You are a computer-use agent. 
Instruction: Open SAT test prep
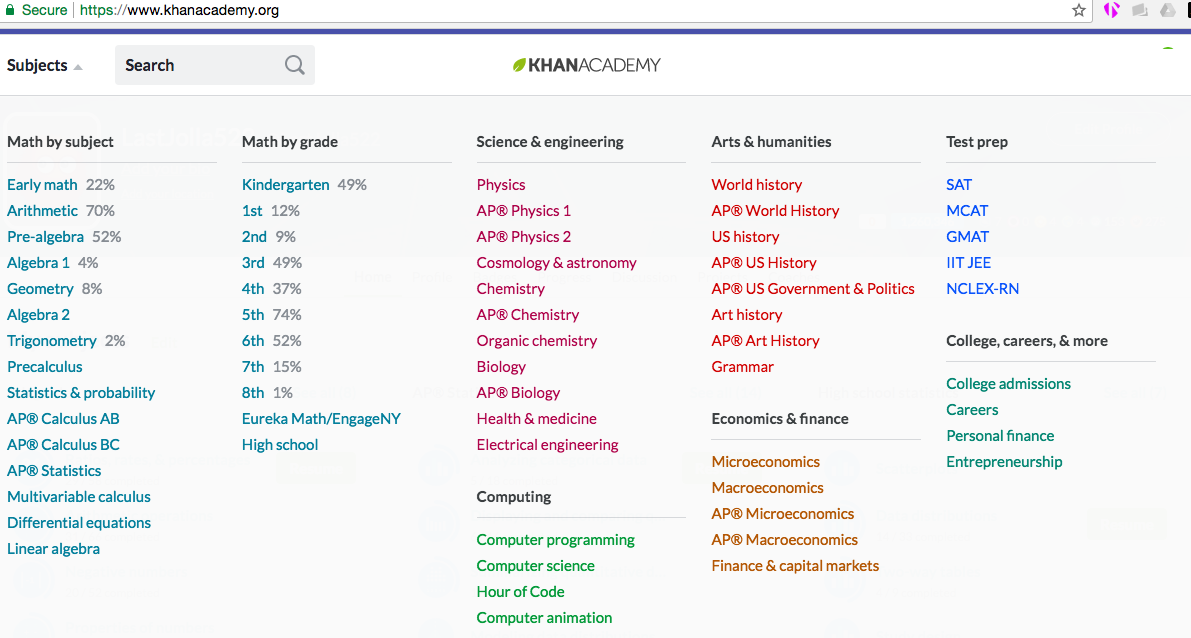click(x=959, y=185)
